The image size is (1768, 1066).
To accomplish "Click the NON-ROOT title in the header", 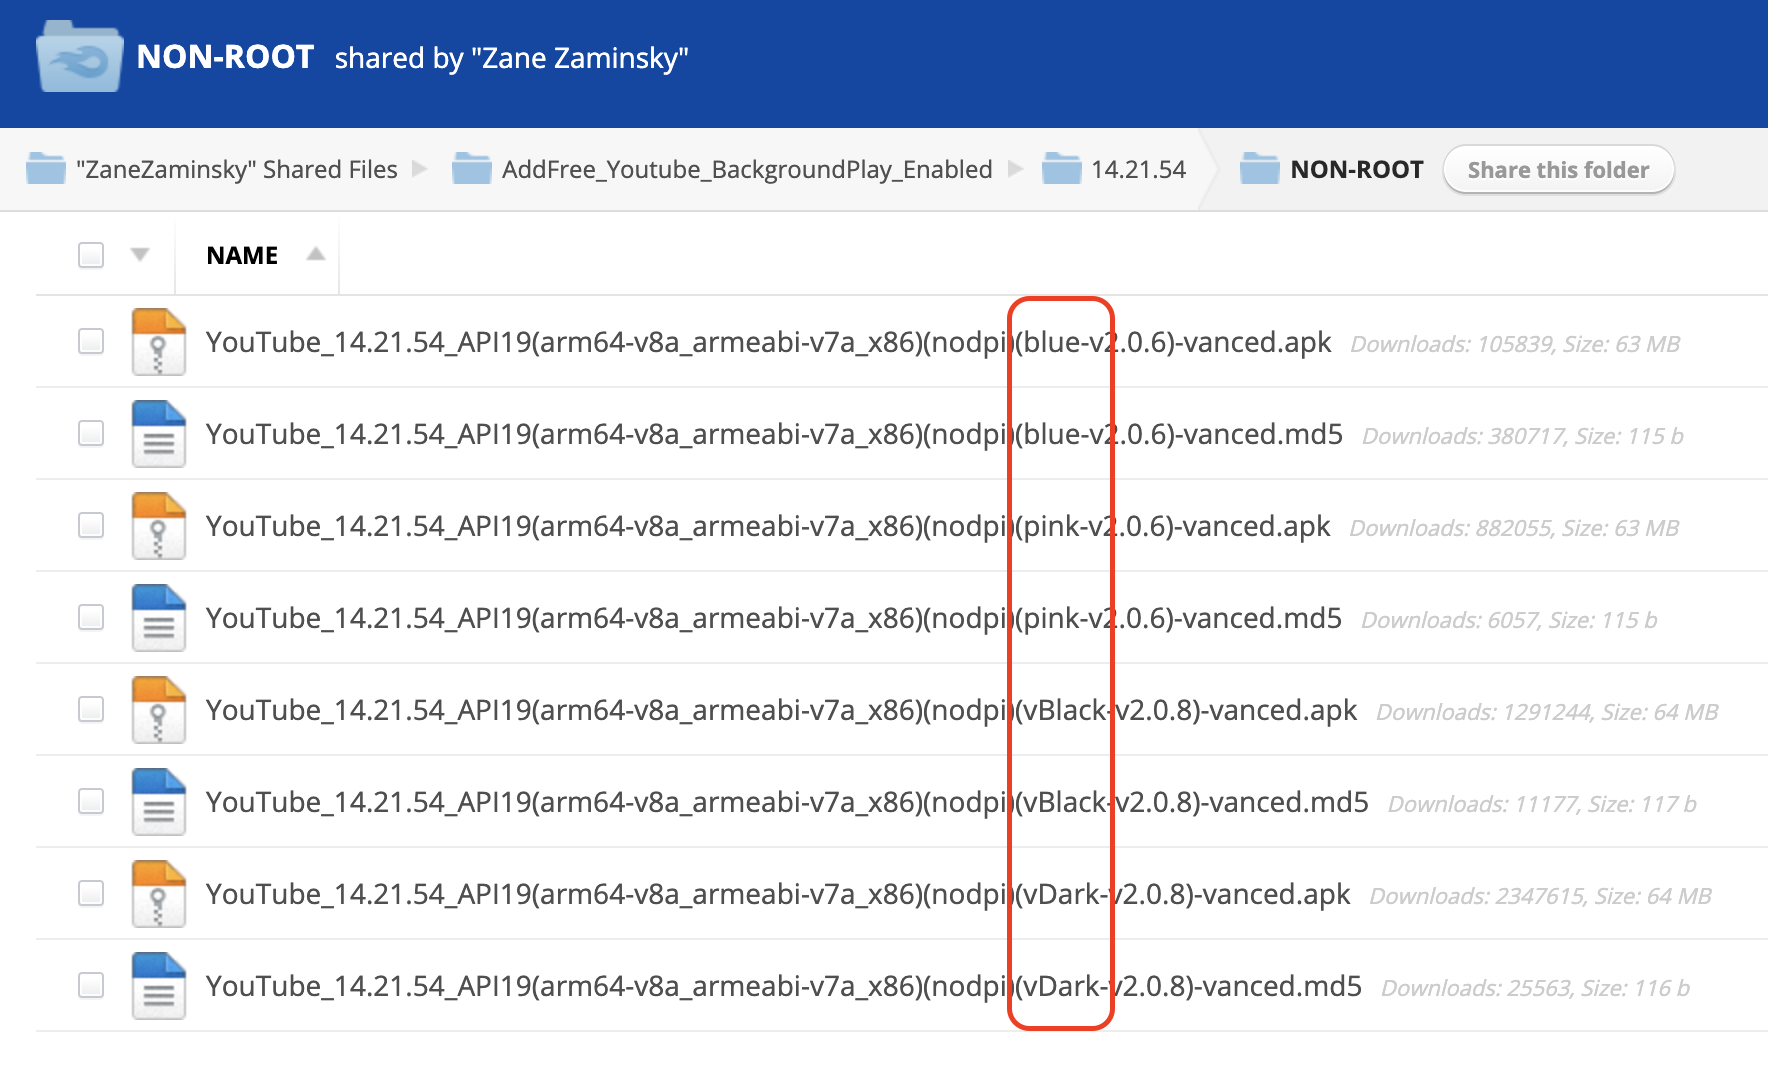I will coord(225,57).
